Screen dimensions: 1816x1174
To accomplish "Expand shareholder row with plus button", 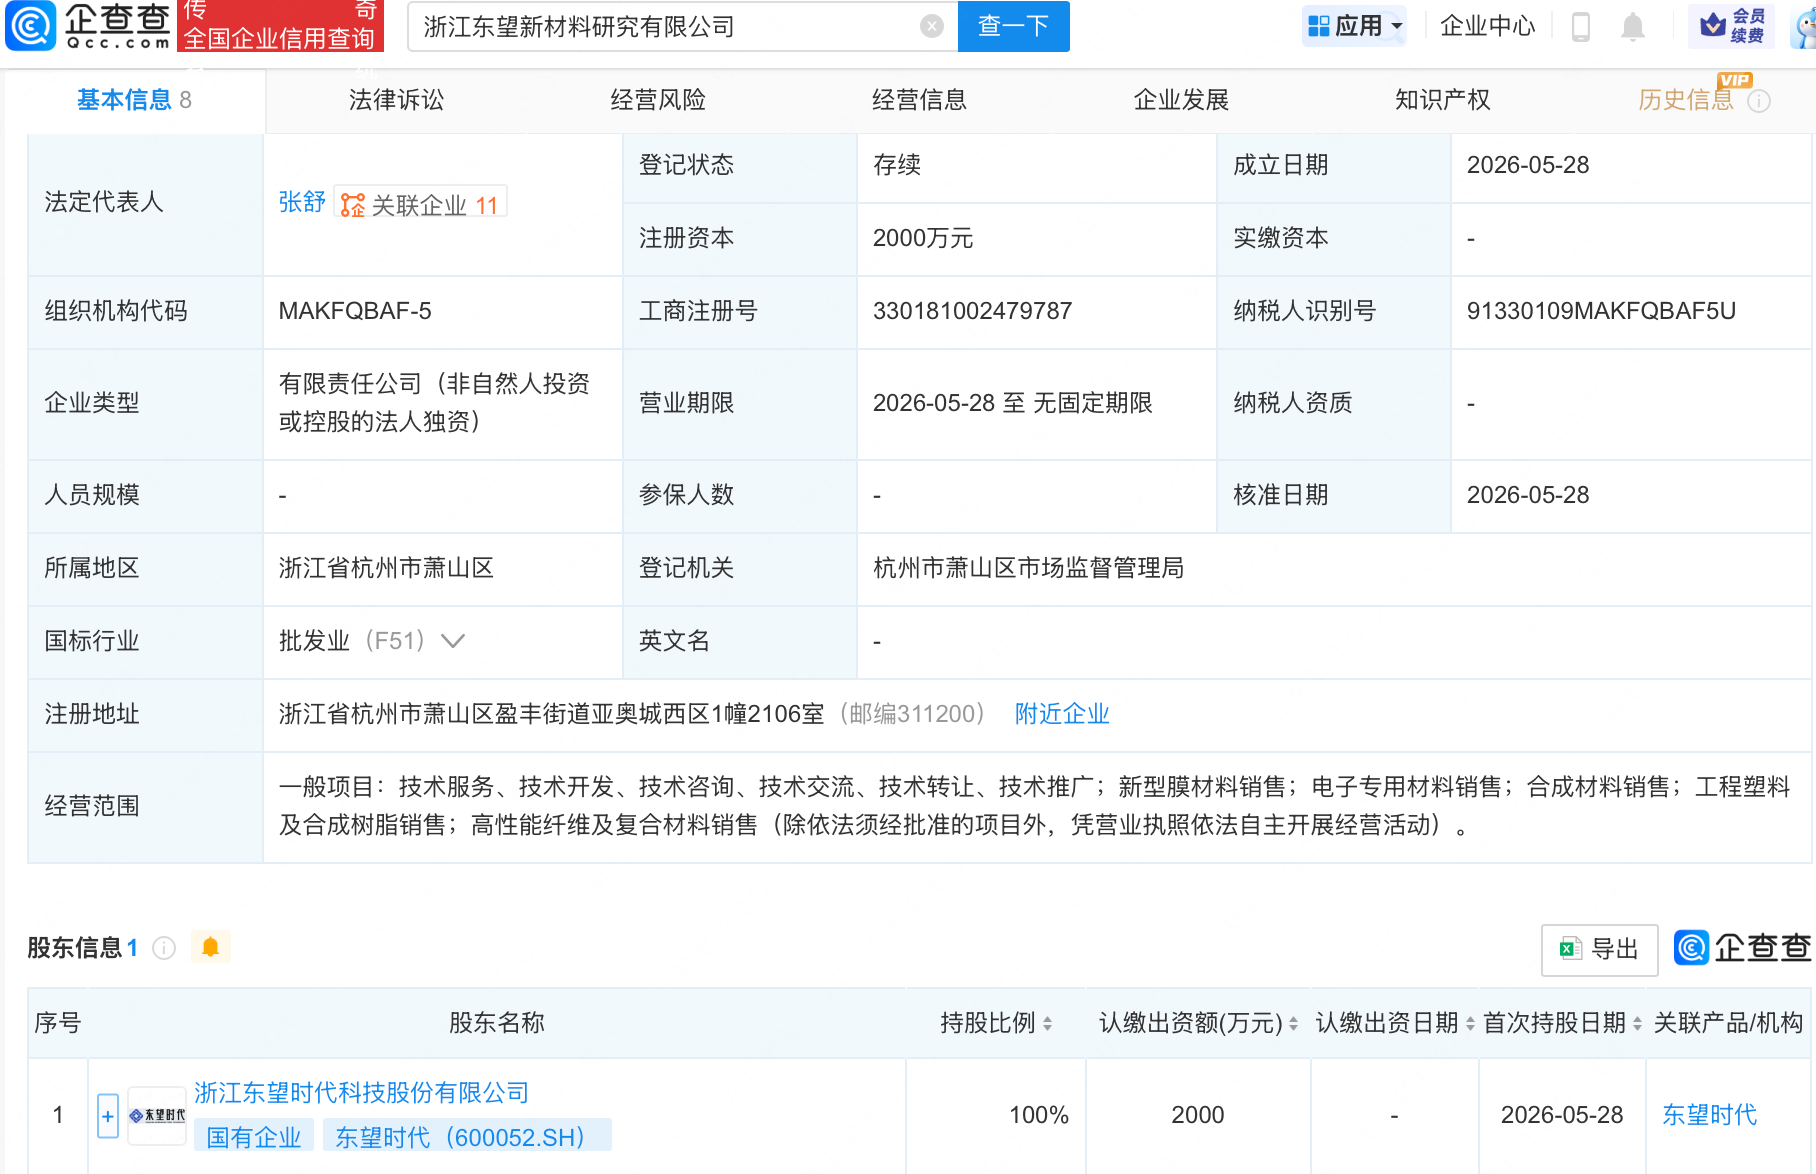I will (x=108, y=1116).
